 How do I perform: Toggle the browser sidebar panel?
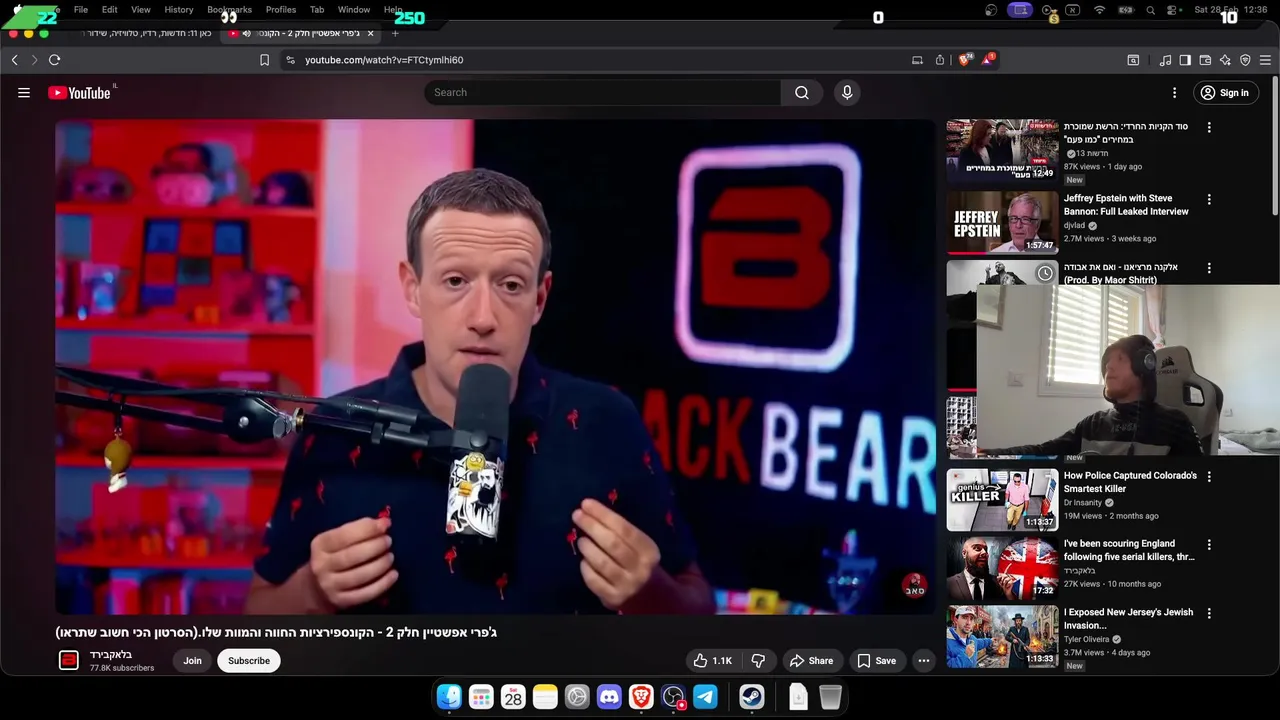point(1185,60)
